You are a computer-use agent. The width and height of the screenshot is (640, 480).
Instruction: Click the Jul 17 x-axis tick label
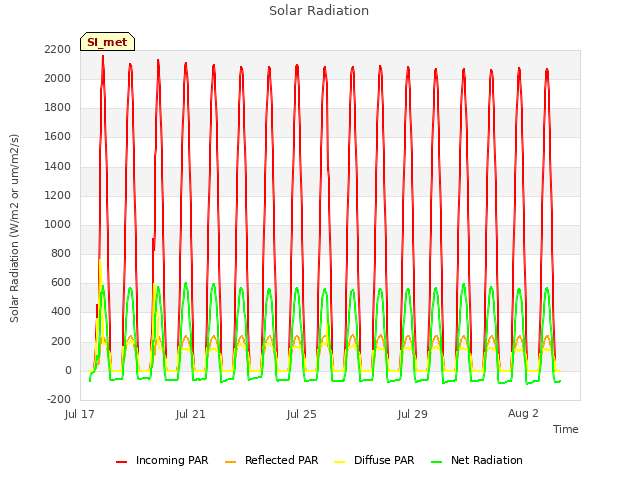[80, 414]
